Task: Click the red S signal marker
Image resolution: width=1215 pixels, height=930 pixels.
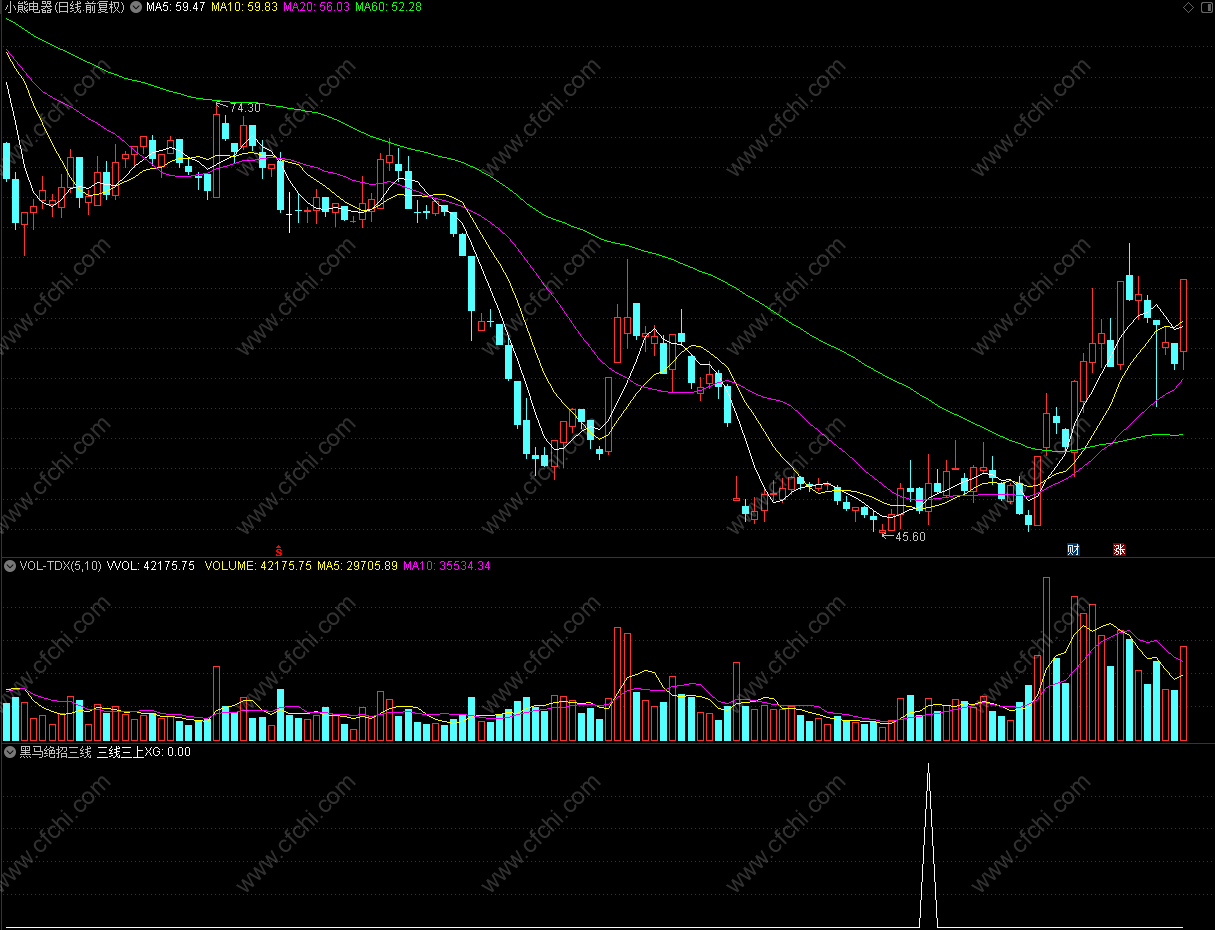Action: pyautogui.click(x=279, y=550)
